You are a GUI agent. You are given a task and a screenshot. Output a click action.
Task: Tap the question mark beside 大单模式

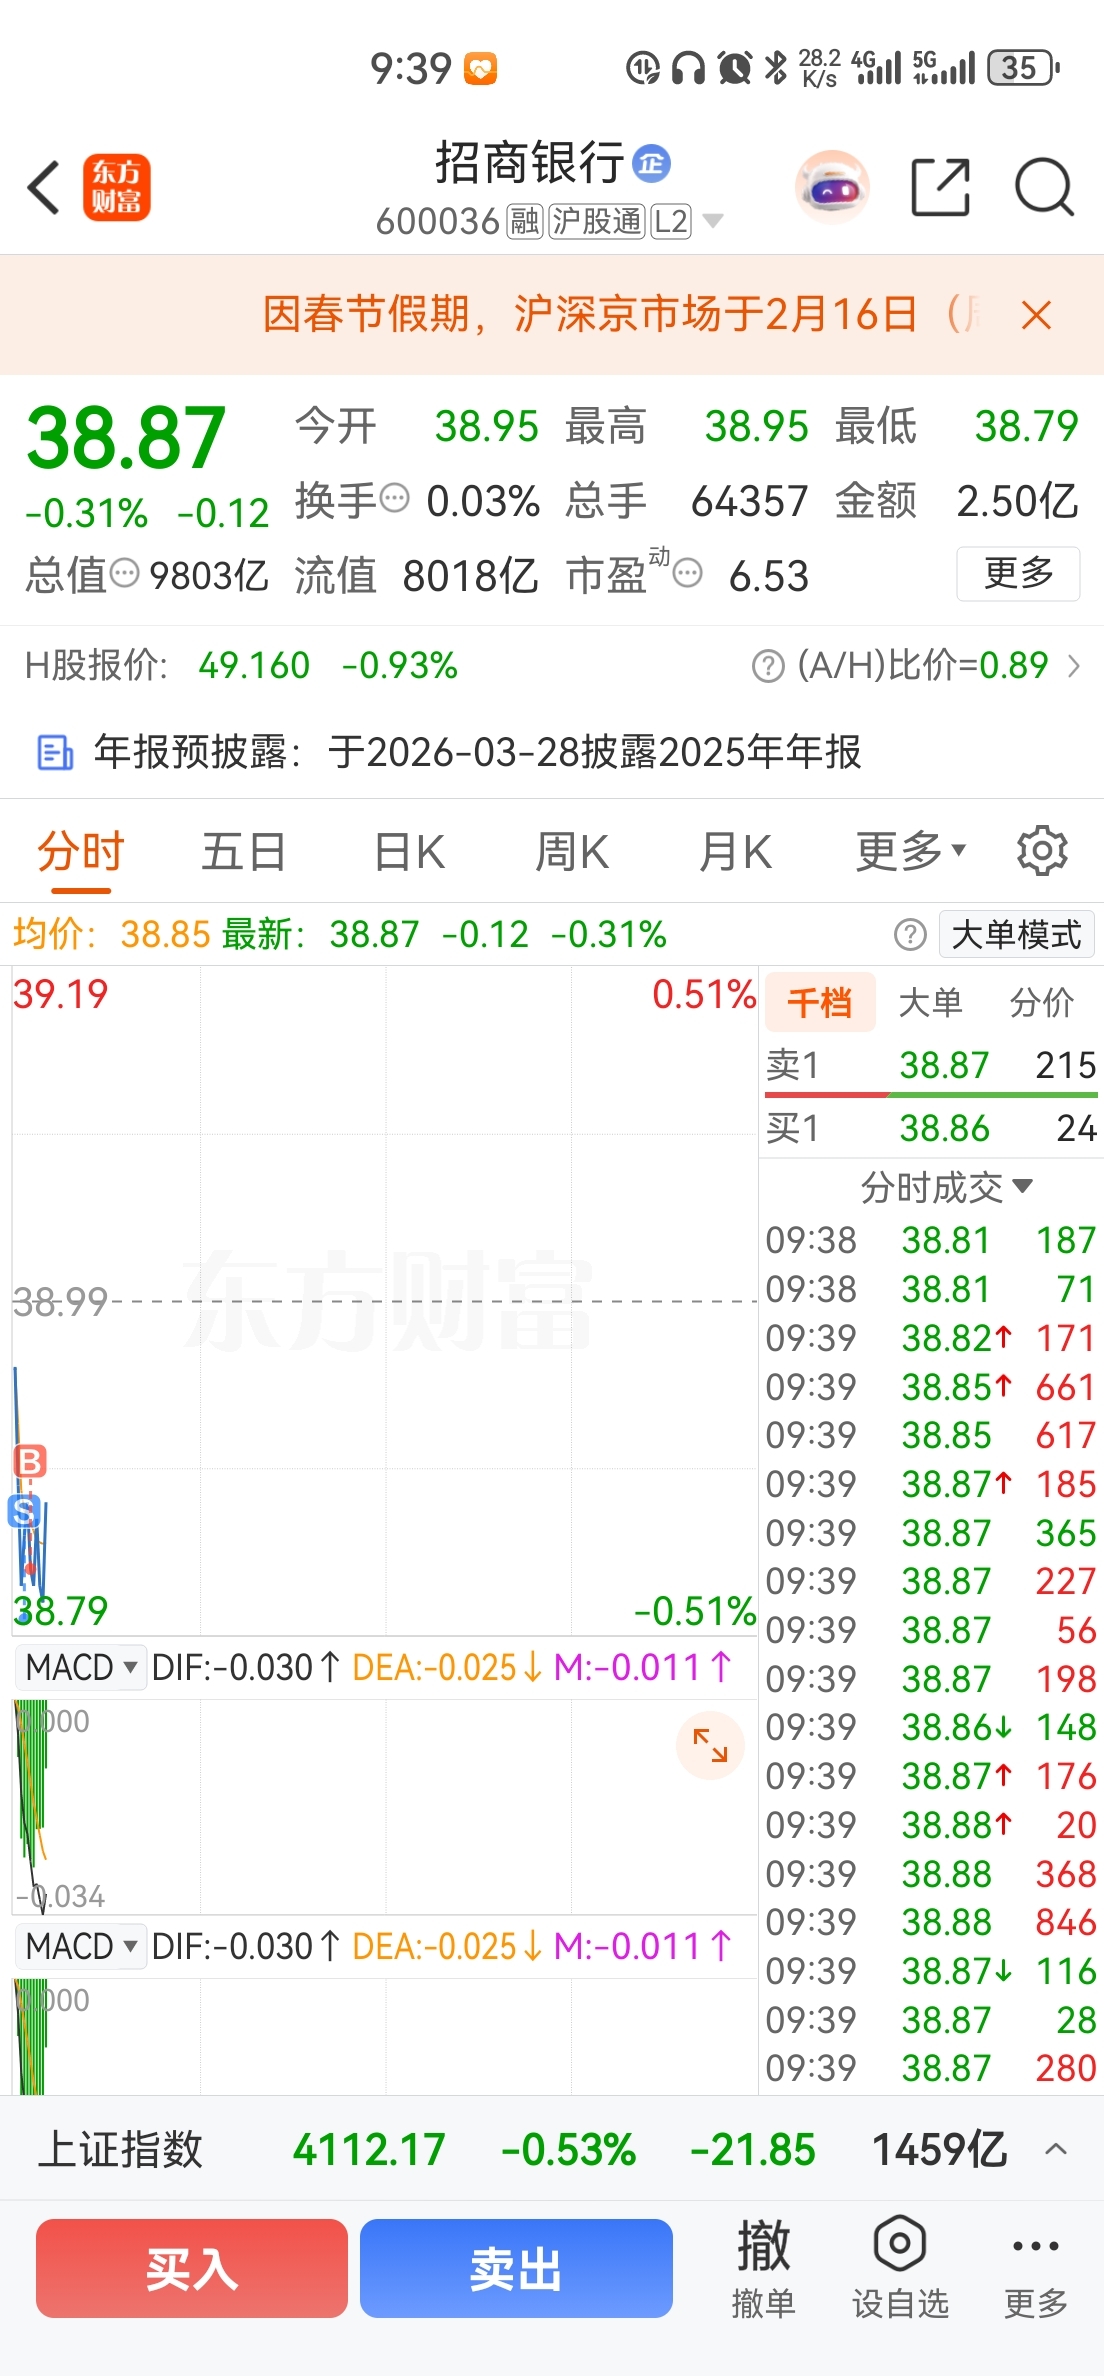(x=910, y=935)
